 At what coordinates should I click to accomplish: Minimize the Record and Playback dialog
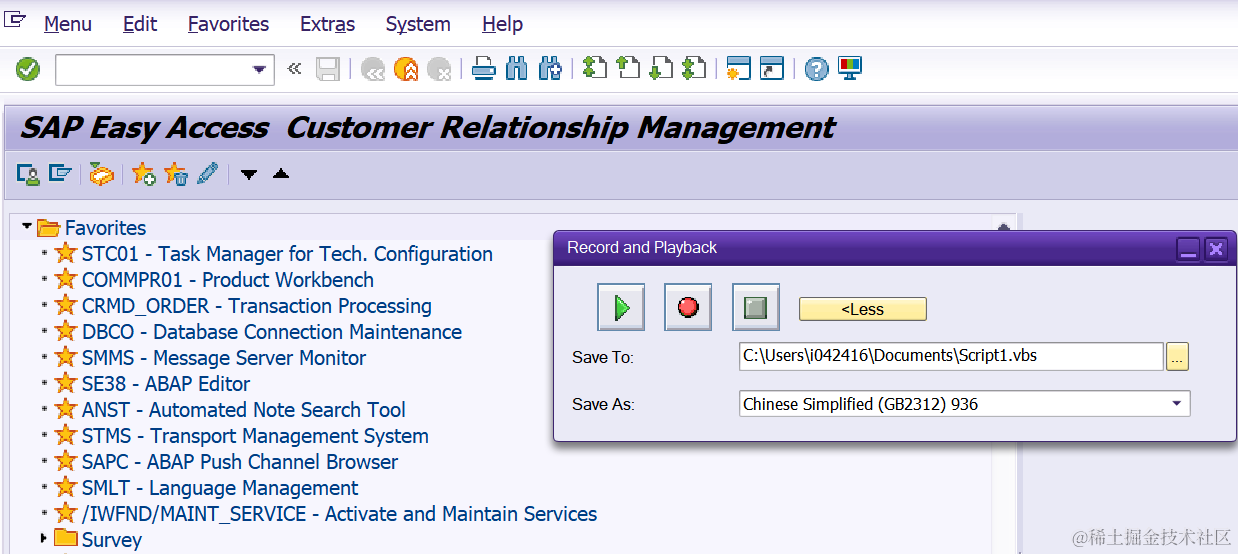pos(1188,248)
